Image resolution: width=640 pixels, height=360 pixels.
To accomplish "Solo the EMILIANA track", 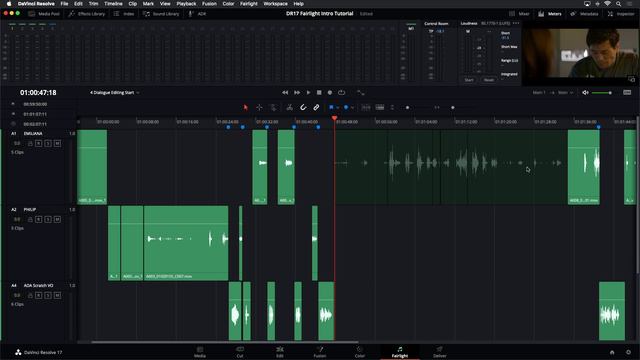I will tap(48, 143).
